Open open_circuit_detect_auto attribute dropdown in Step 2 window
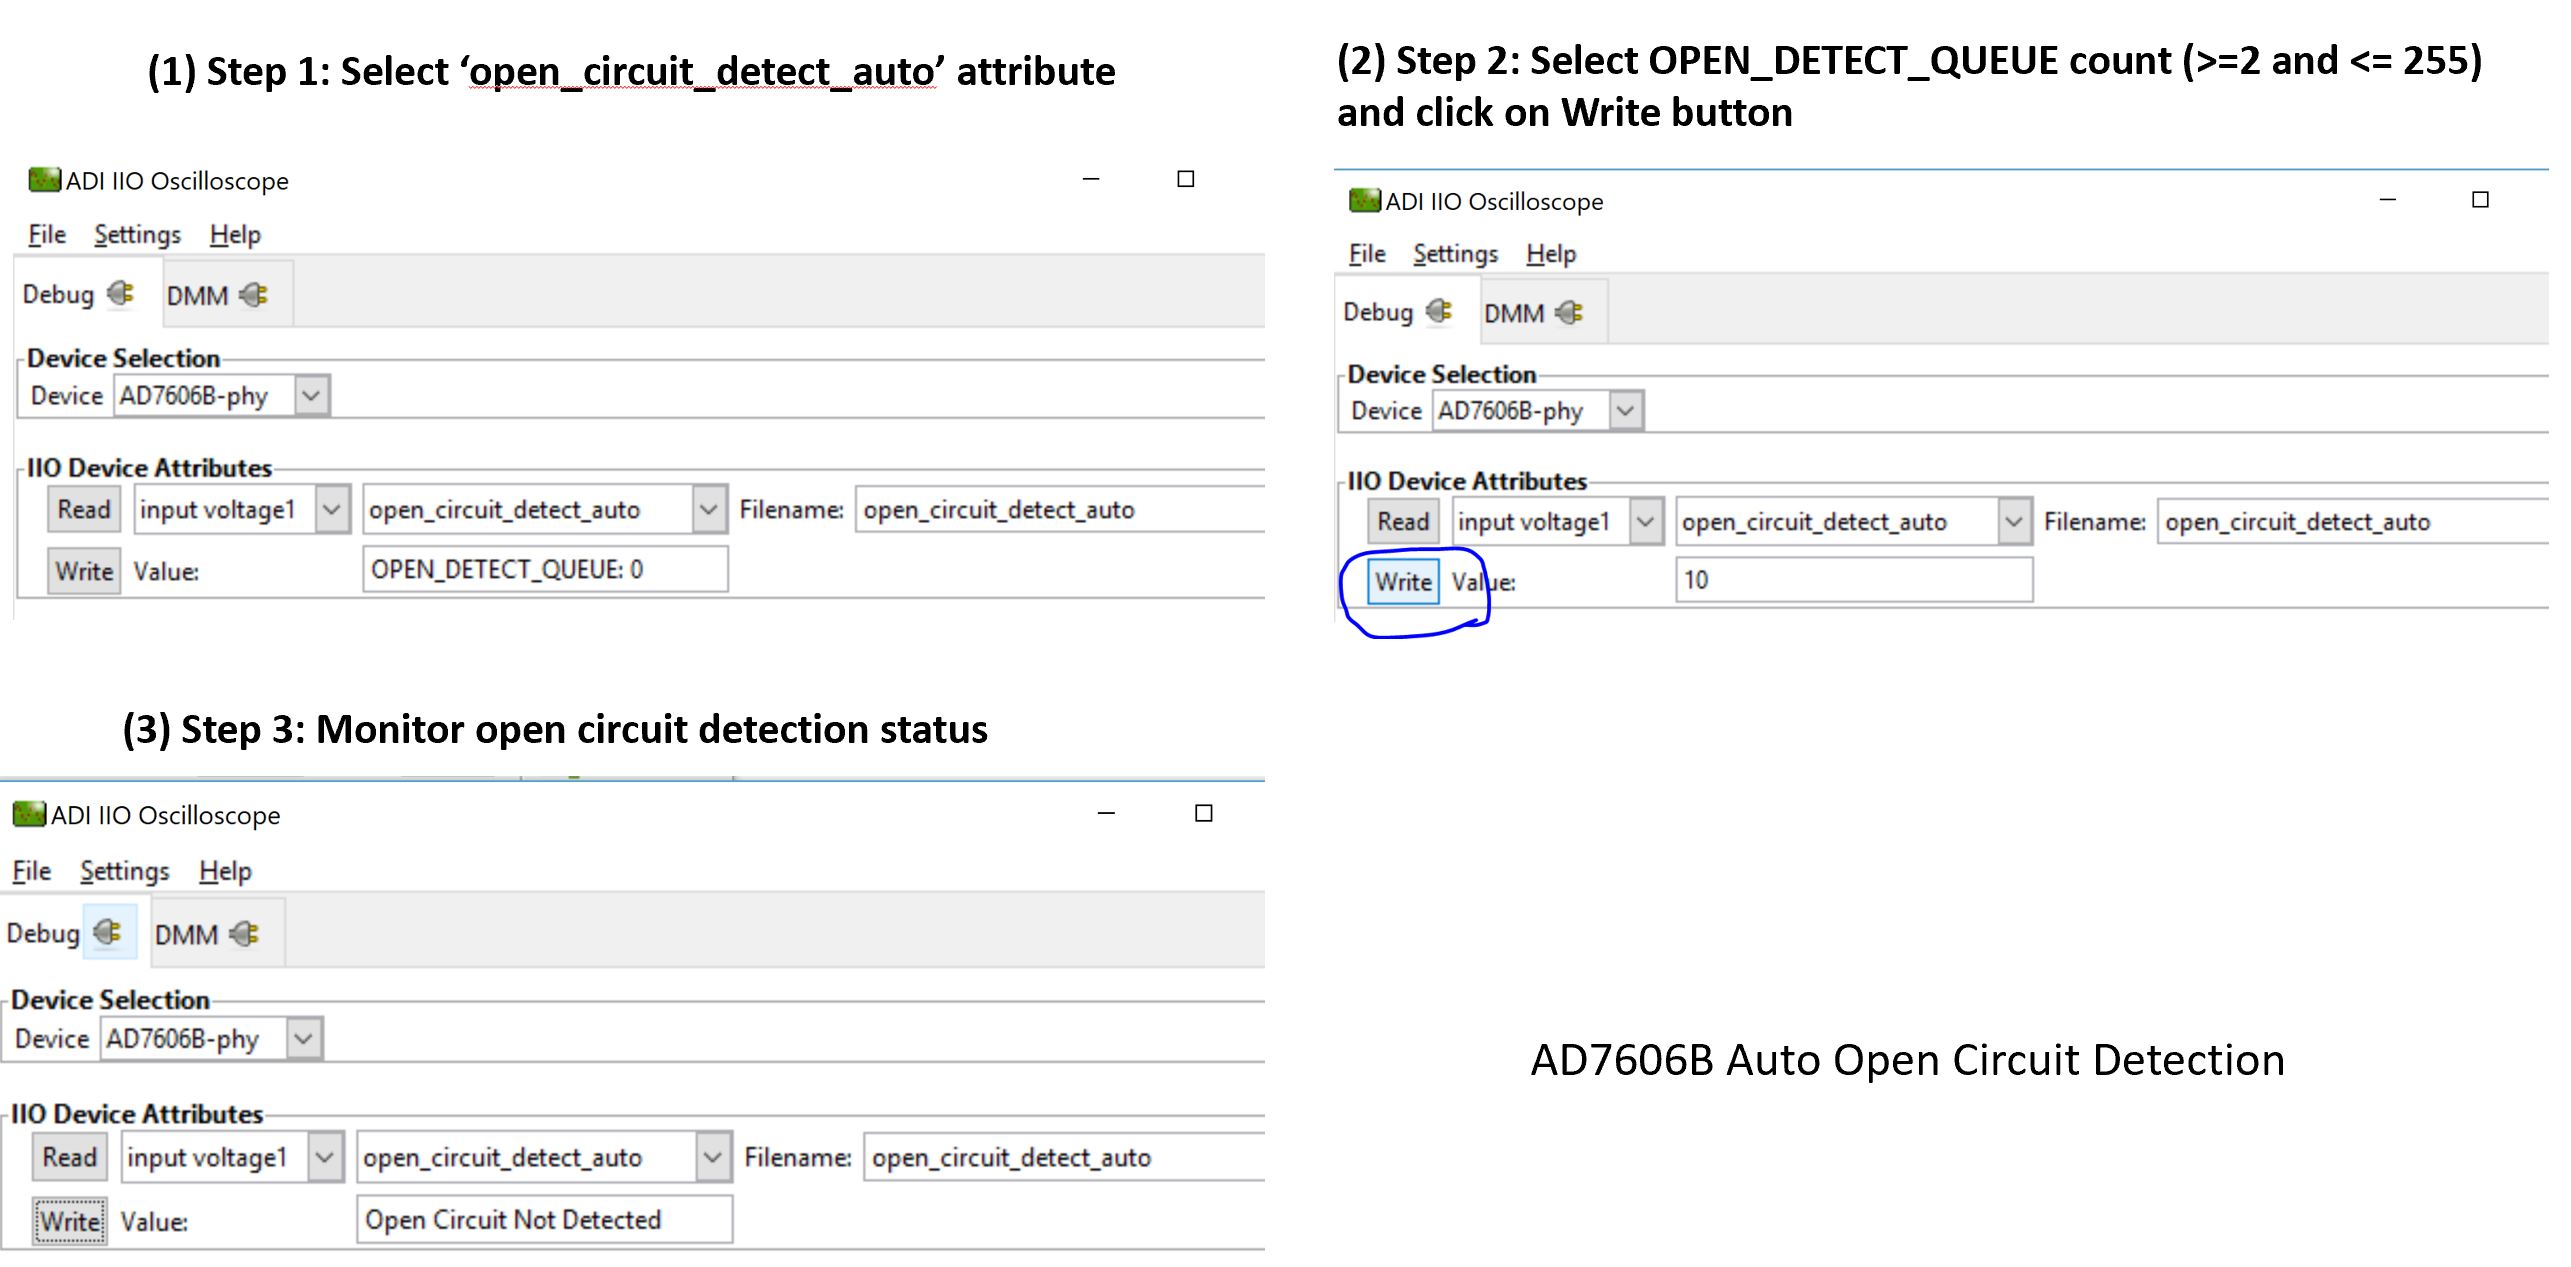The width and height of the screenshot is (2571, 1267). point(1854,521)
